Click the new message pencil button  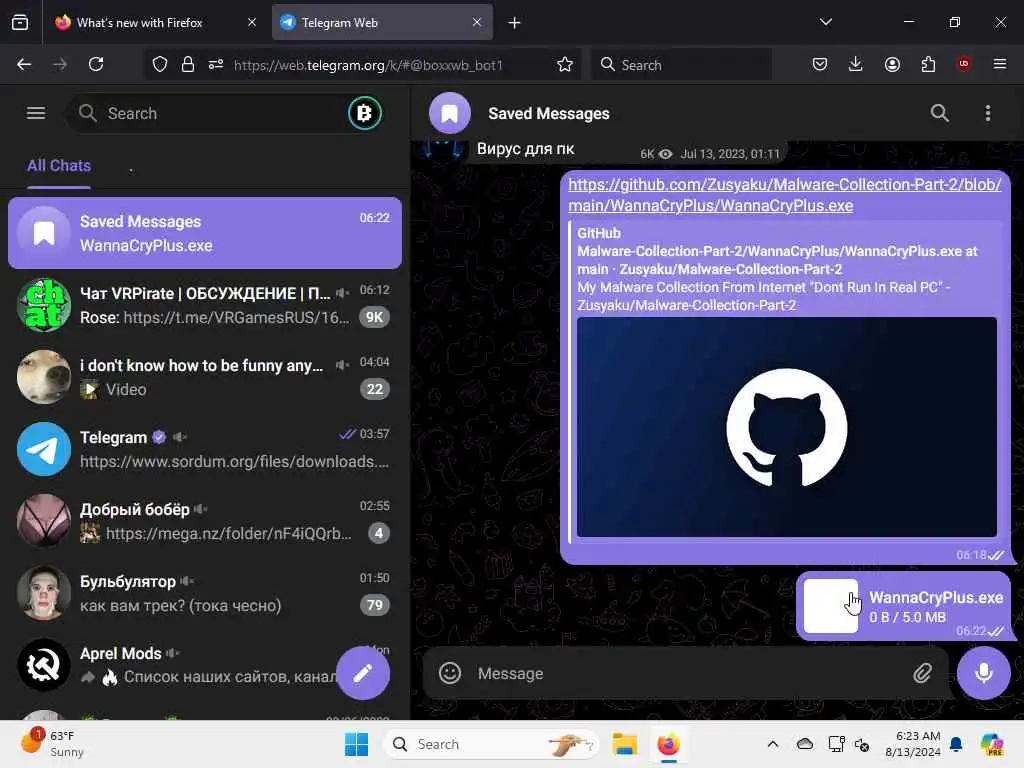pyautogui.click(x=363, y=673)
